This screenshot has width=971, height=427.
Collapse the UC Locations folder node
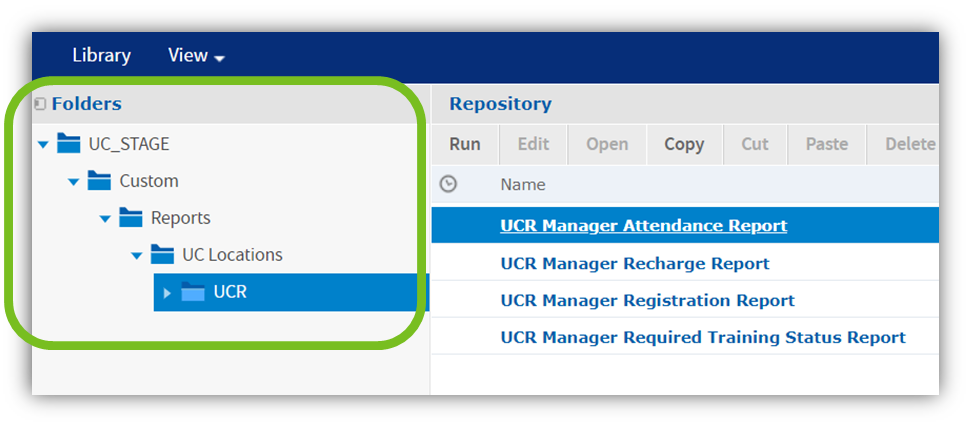pyautogui.click(x=136, y=256)
